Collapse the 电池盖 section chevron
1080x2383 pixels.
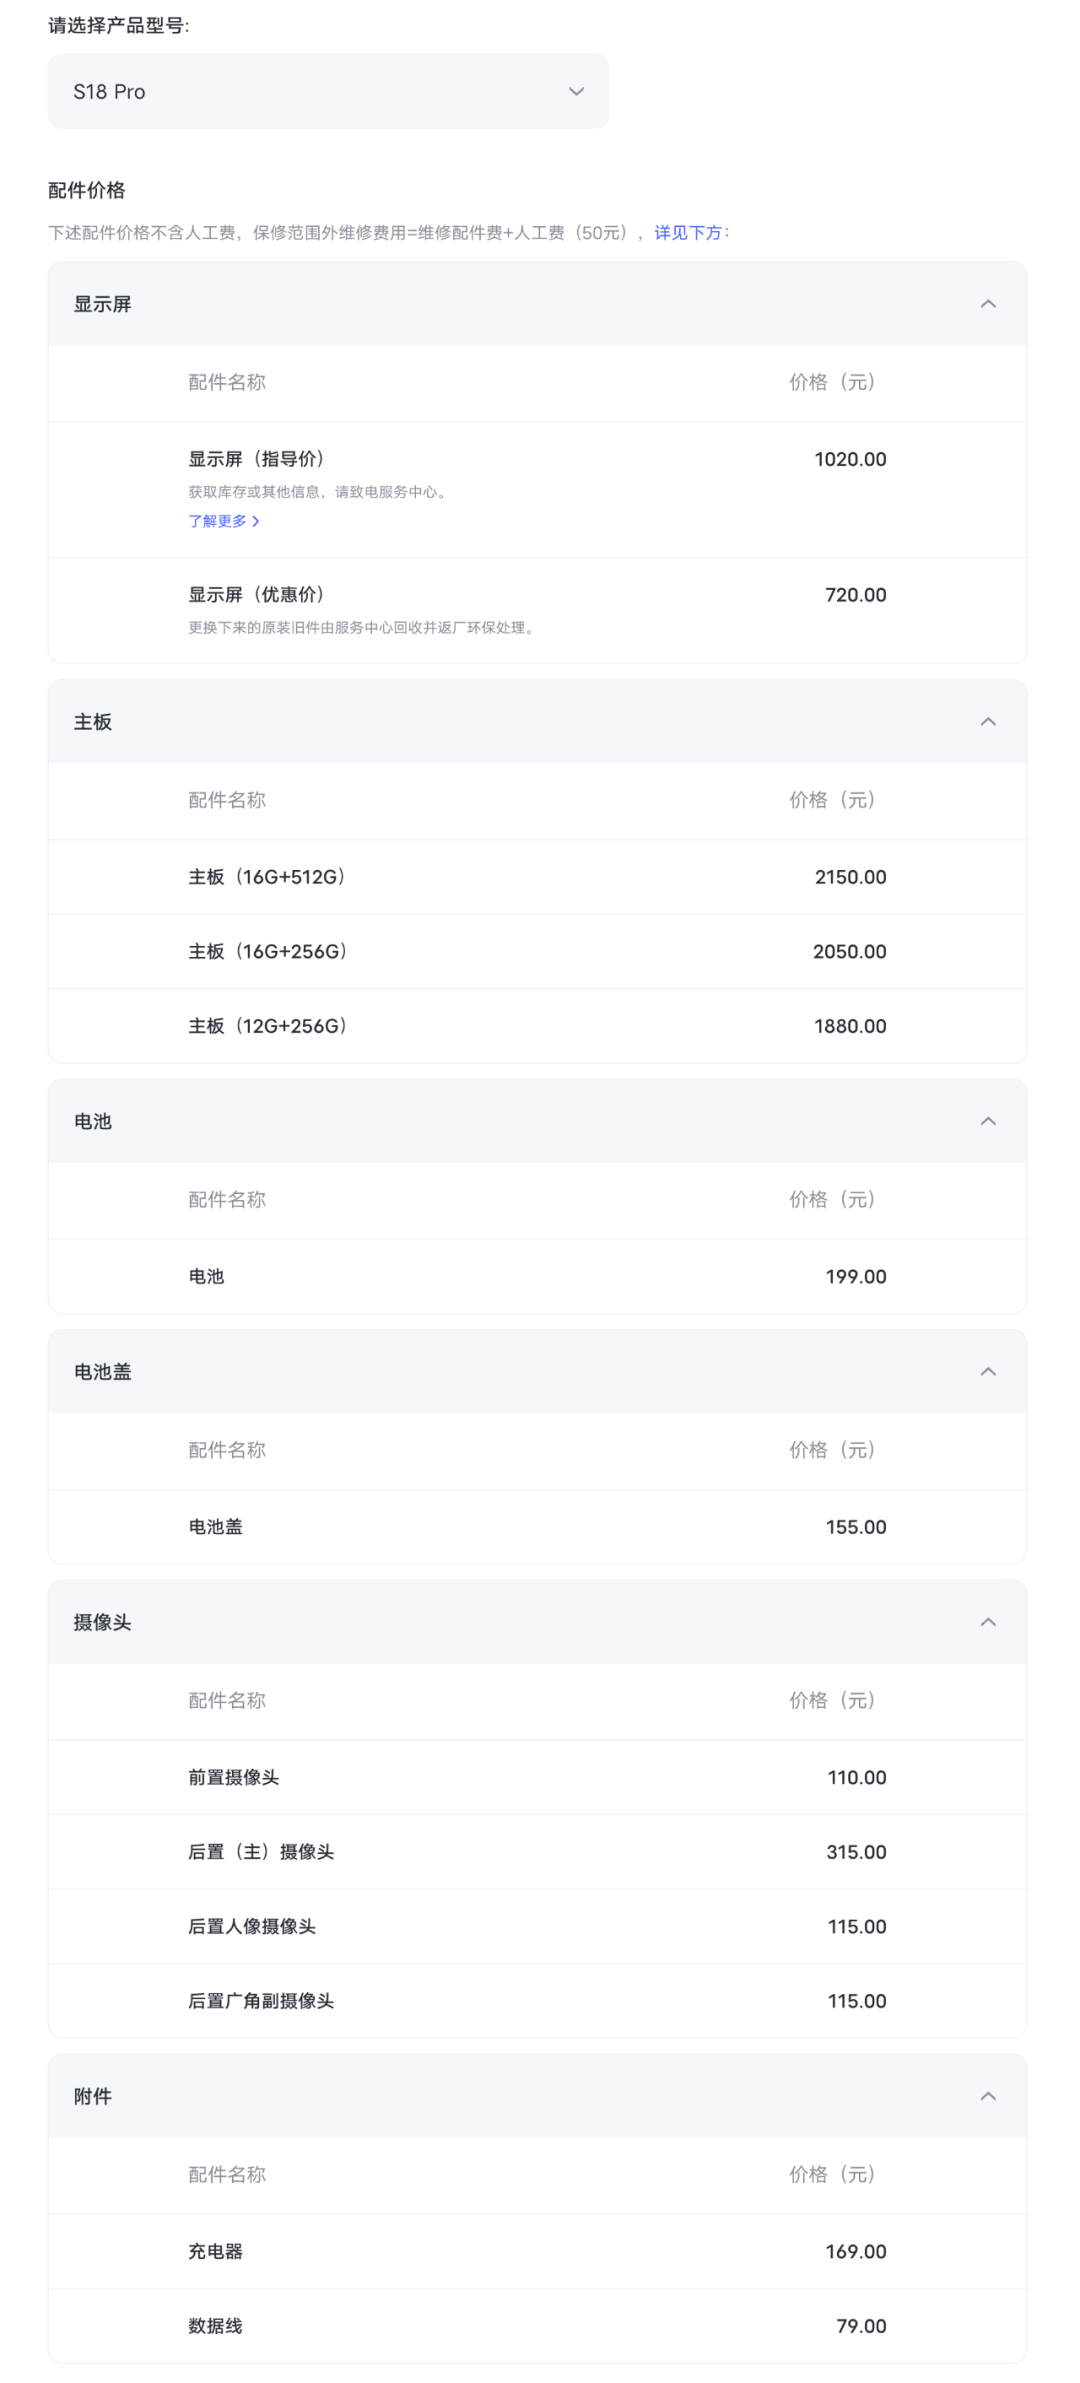988,1371
